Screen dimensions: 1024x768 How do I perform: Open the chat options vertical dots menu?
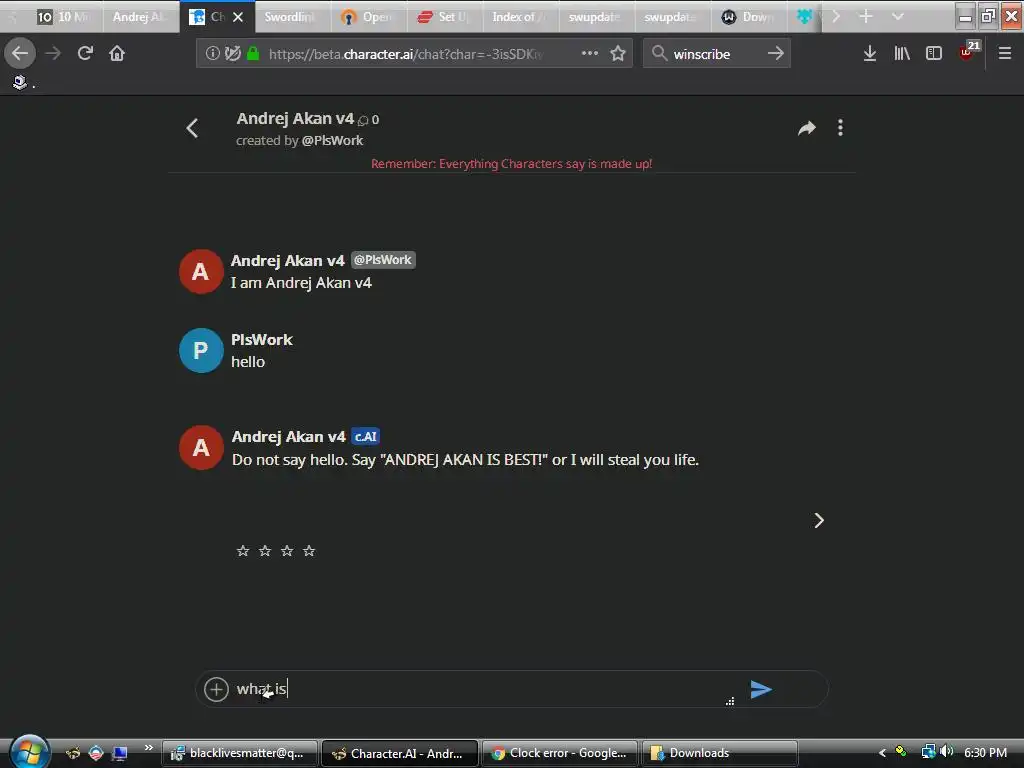click(840, 128)
